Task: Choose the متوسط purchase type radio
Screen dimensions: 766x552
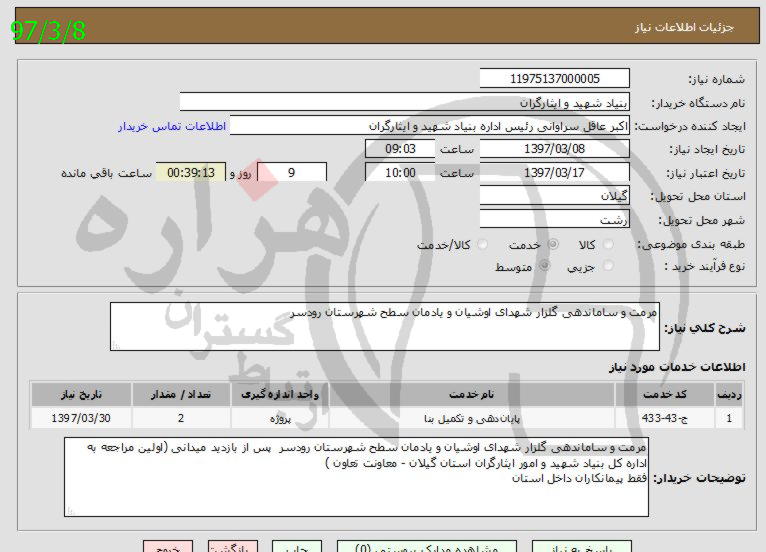Action: pos(544,266)
